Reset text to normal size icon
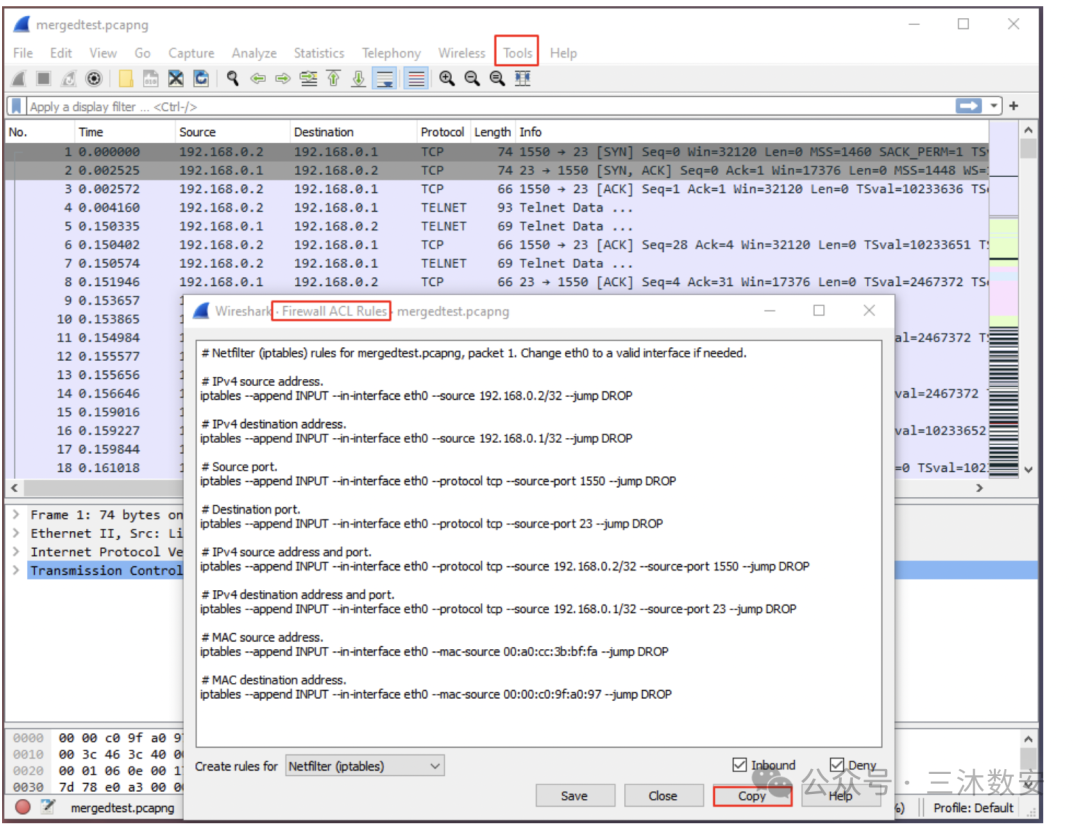The height and width of the screenshot is (826, 1080). click(x=497, y=79)
